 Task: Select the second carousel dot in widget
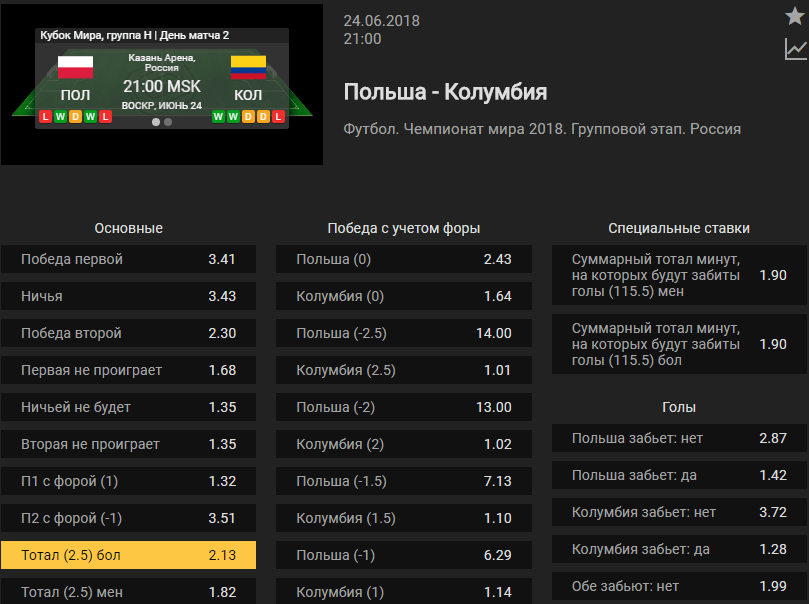coord(168,122)
